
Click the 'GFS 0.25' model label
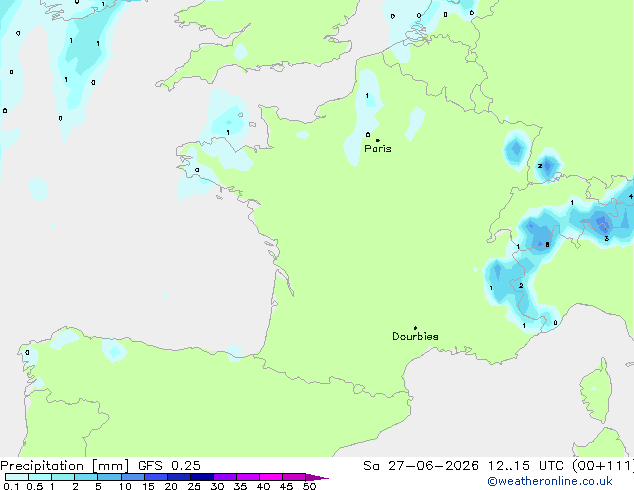click(169, 466)
